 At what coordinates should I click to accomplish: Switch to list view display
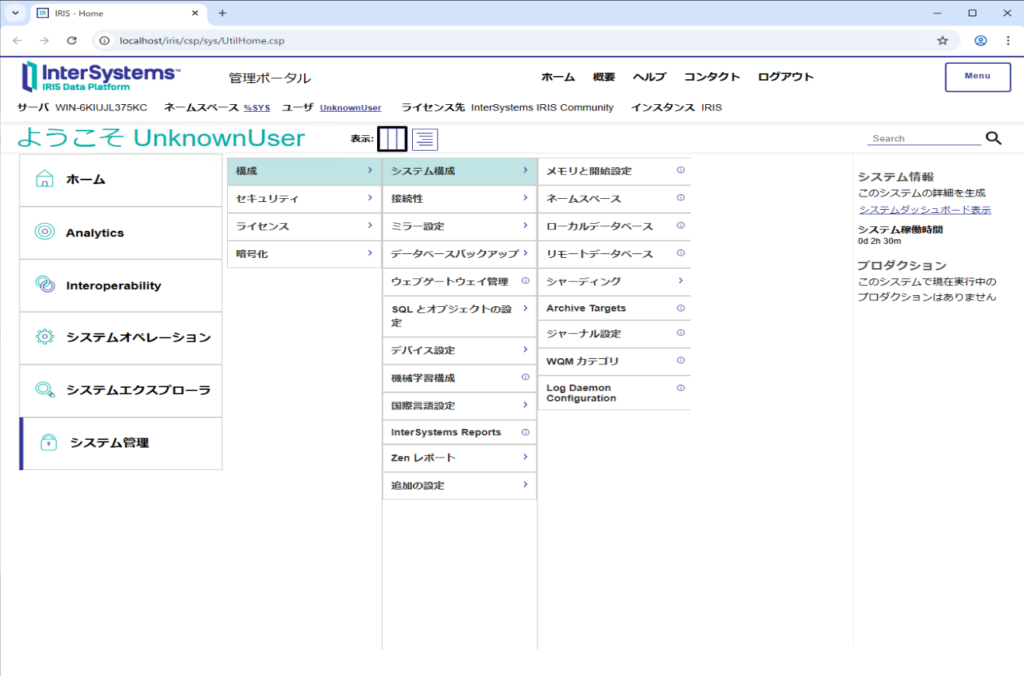(x=425, y=139)
